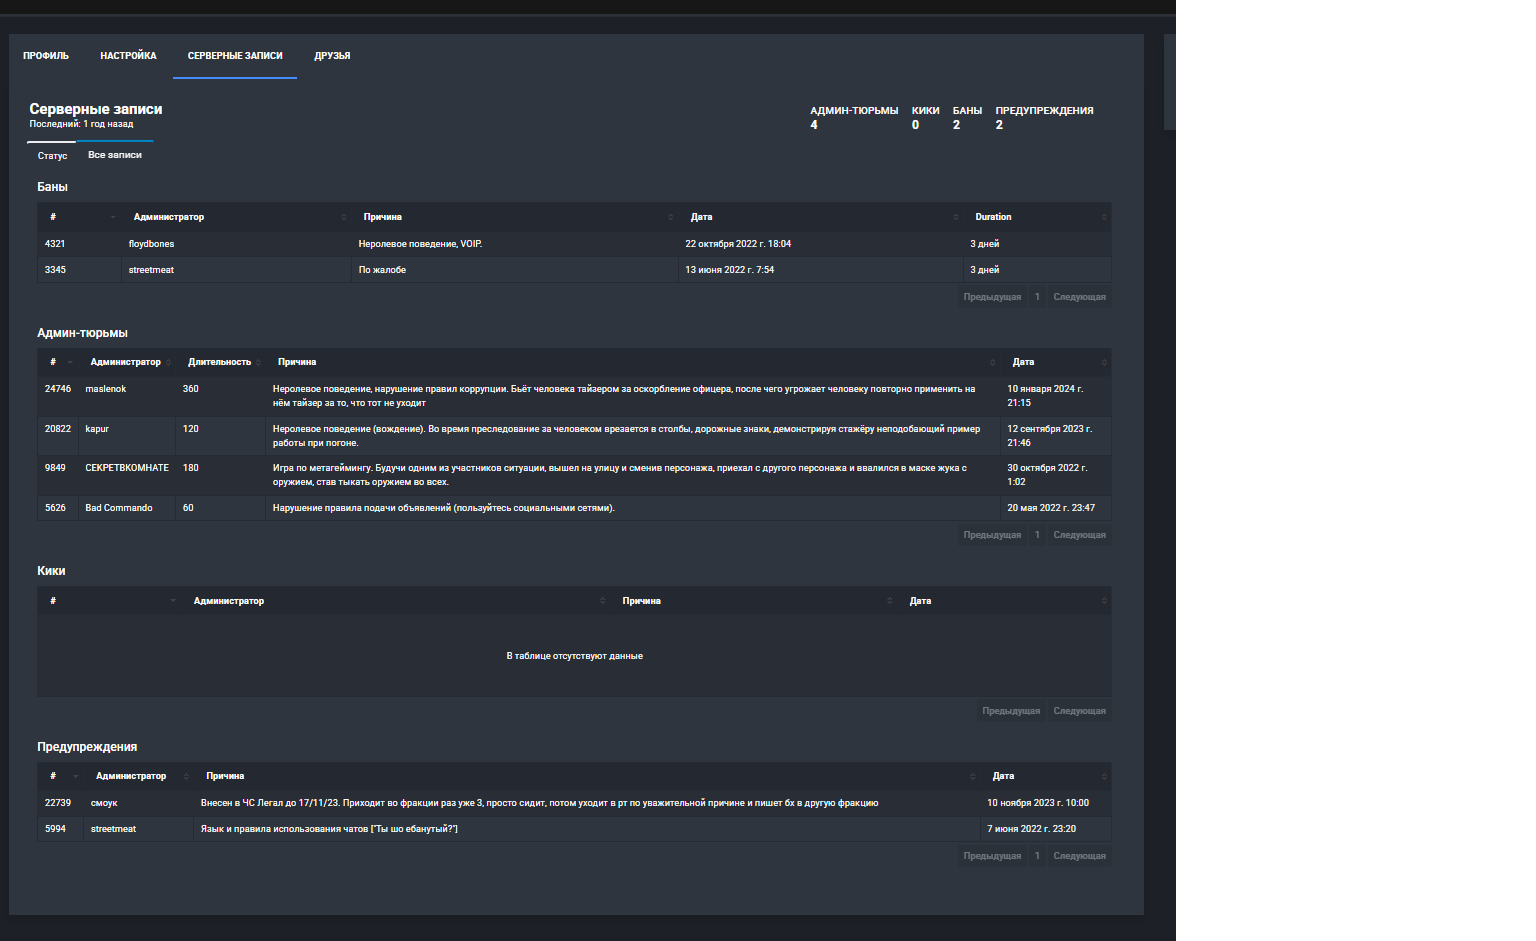This screenshot has height=941, width=1536.
Task: Click sort arrow on Длительность column
Action: 257,362
